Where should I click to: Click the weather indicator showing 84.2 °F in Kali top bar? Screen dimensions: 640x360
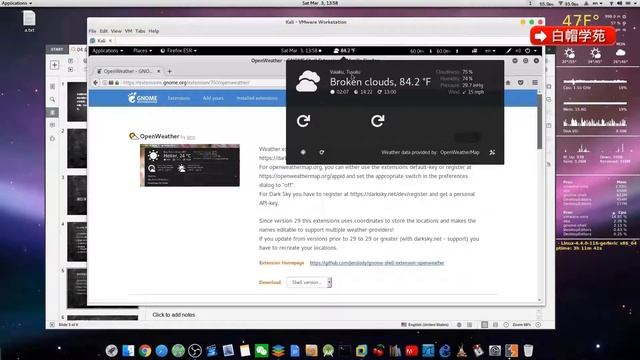[x=344, y=51]
